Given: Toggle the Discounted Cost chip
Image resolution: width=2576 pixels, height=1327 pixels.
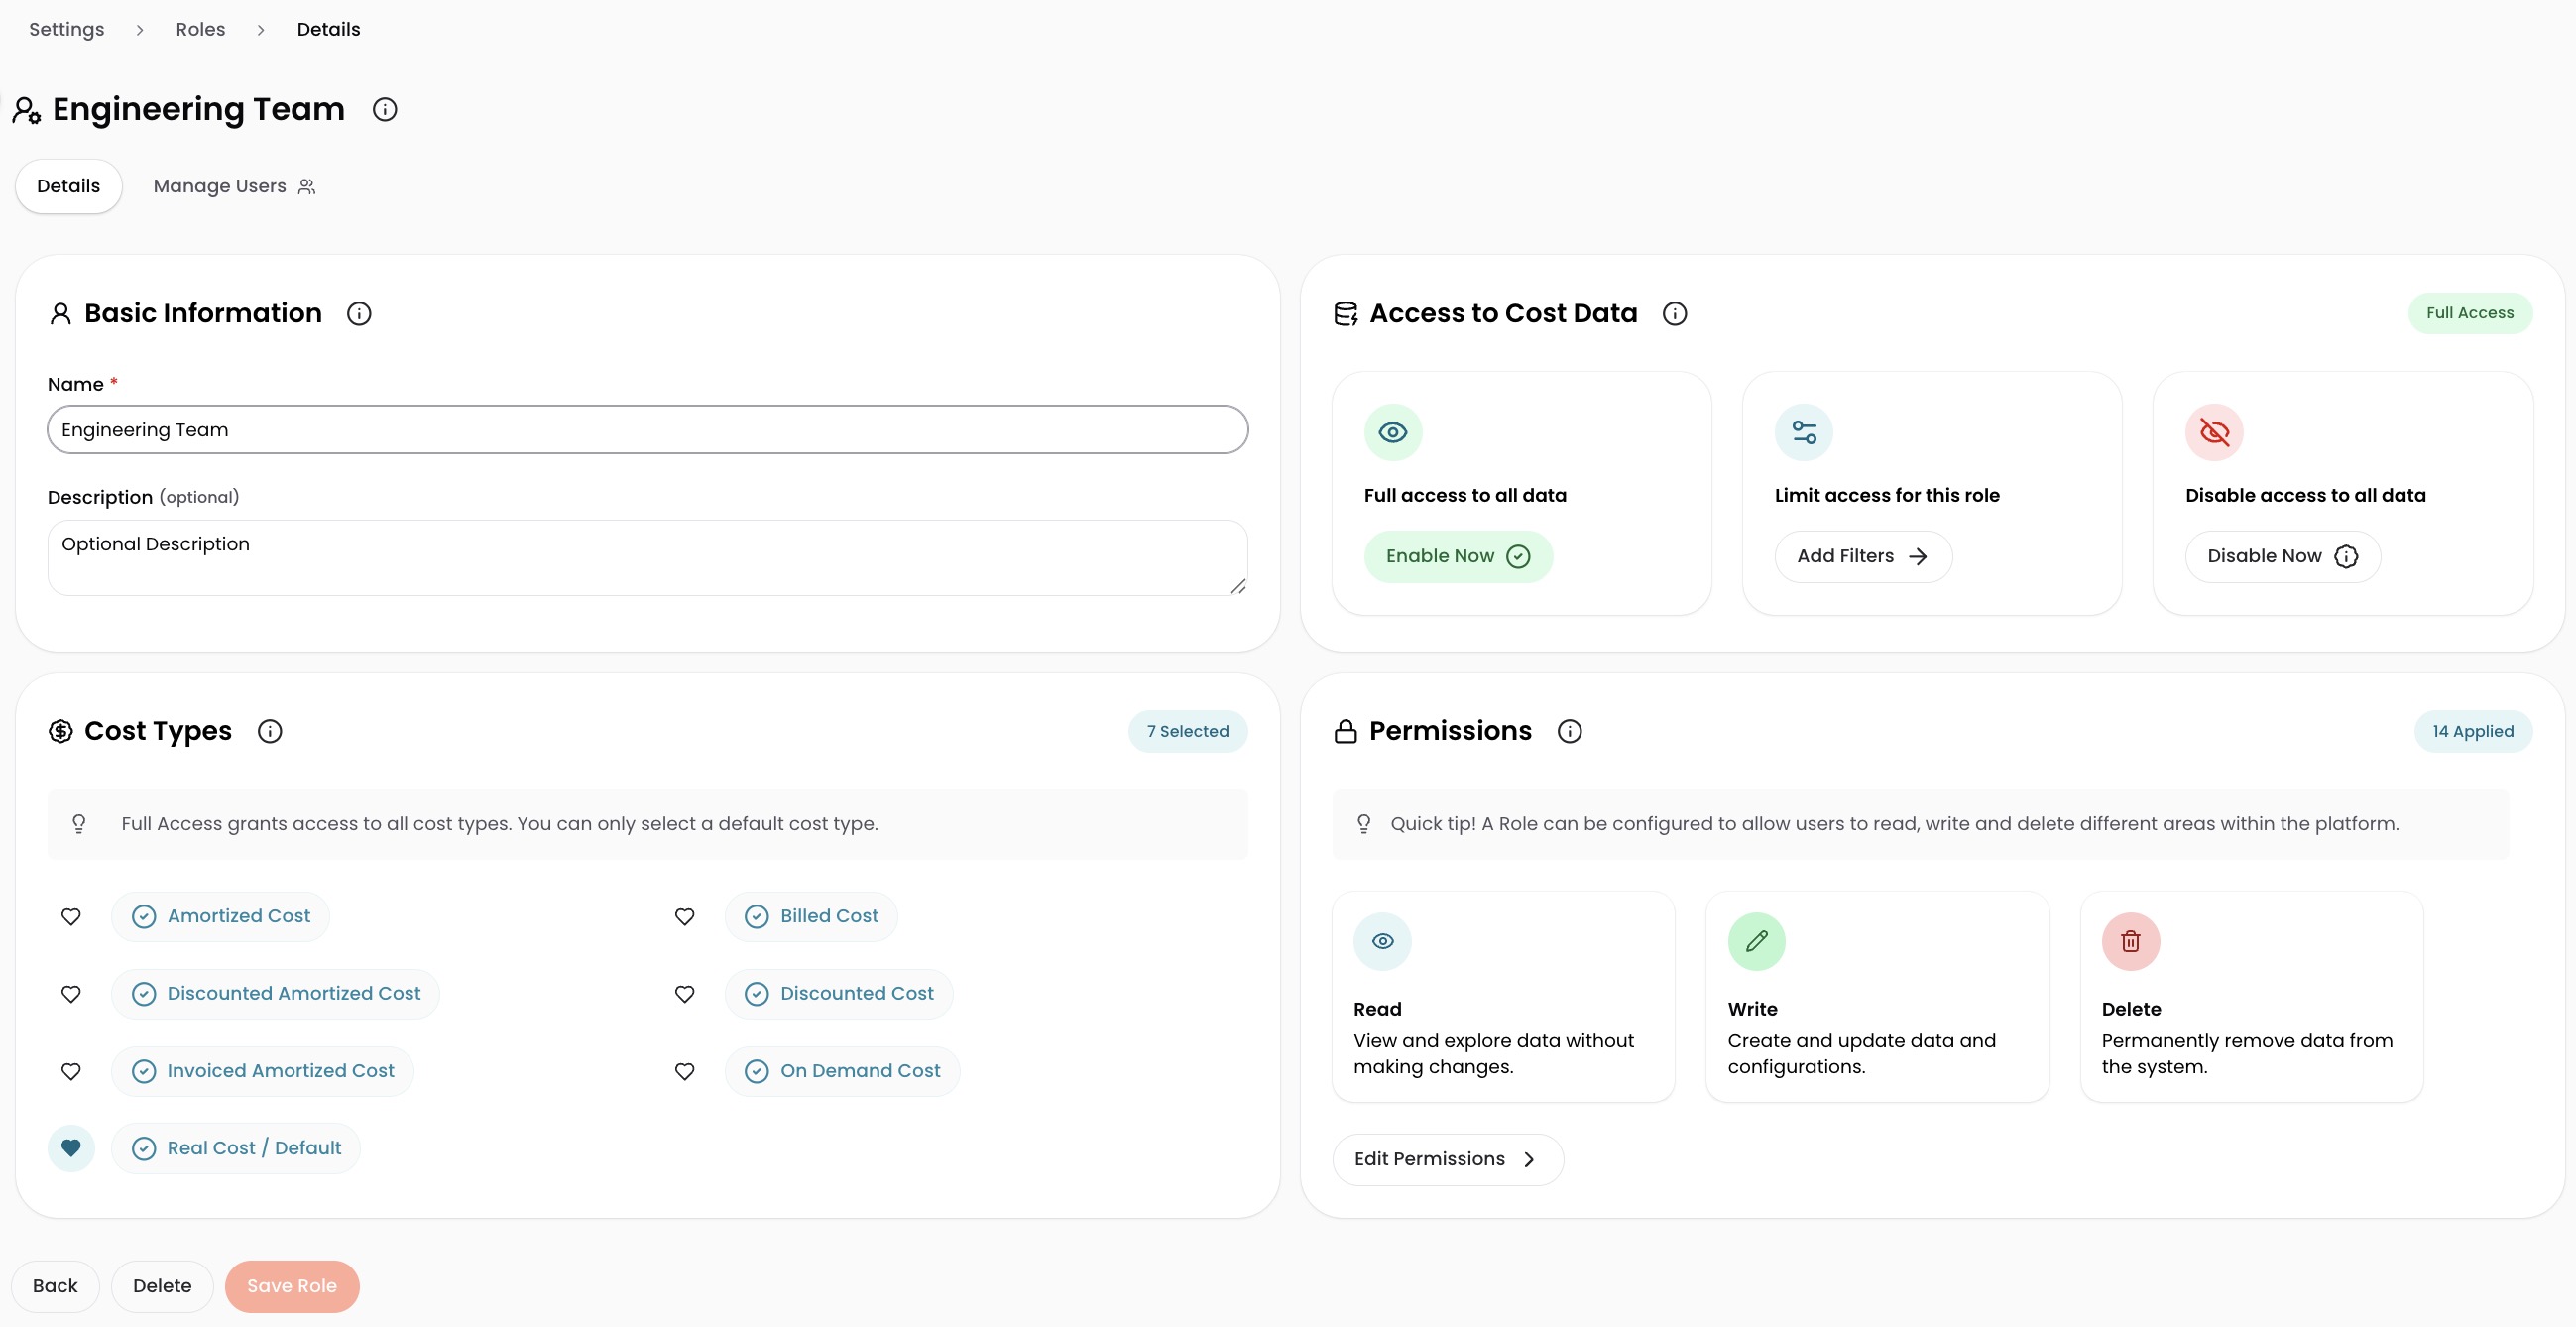Looking at the screenshot, I should (x=839, y=994).
